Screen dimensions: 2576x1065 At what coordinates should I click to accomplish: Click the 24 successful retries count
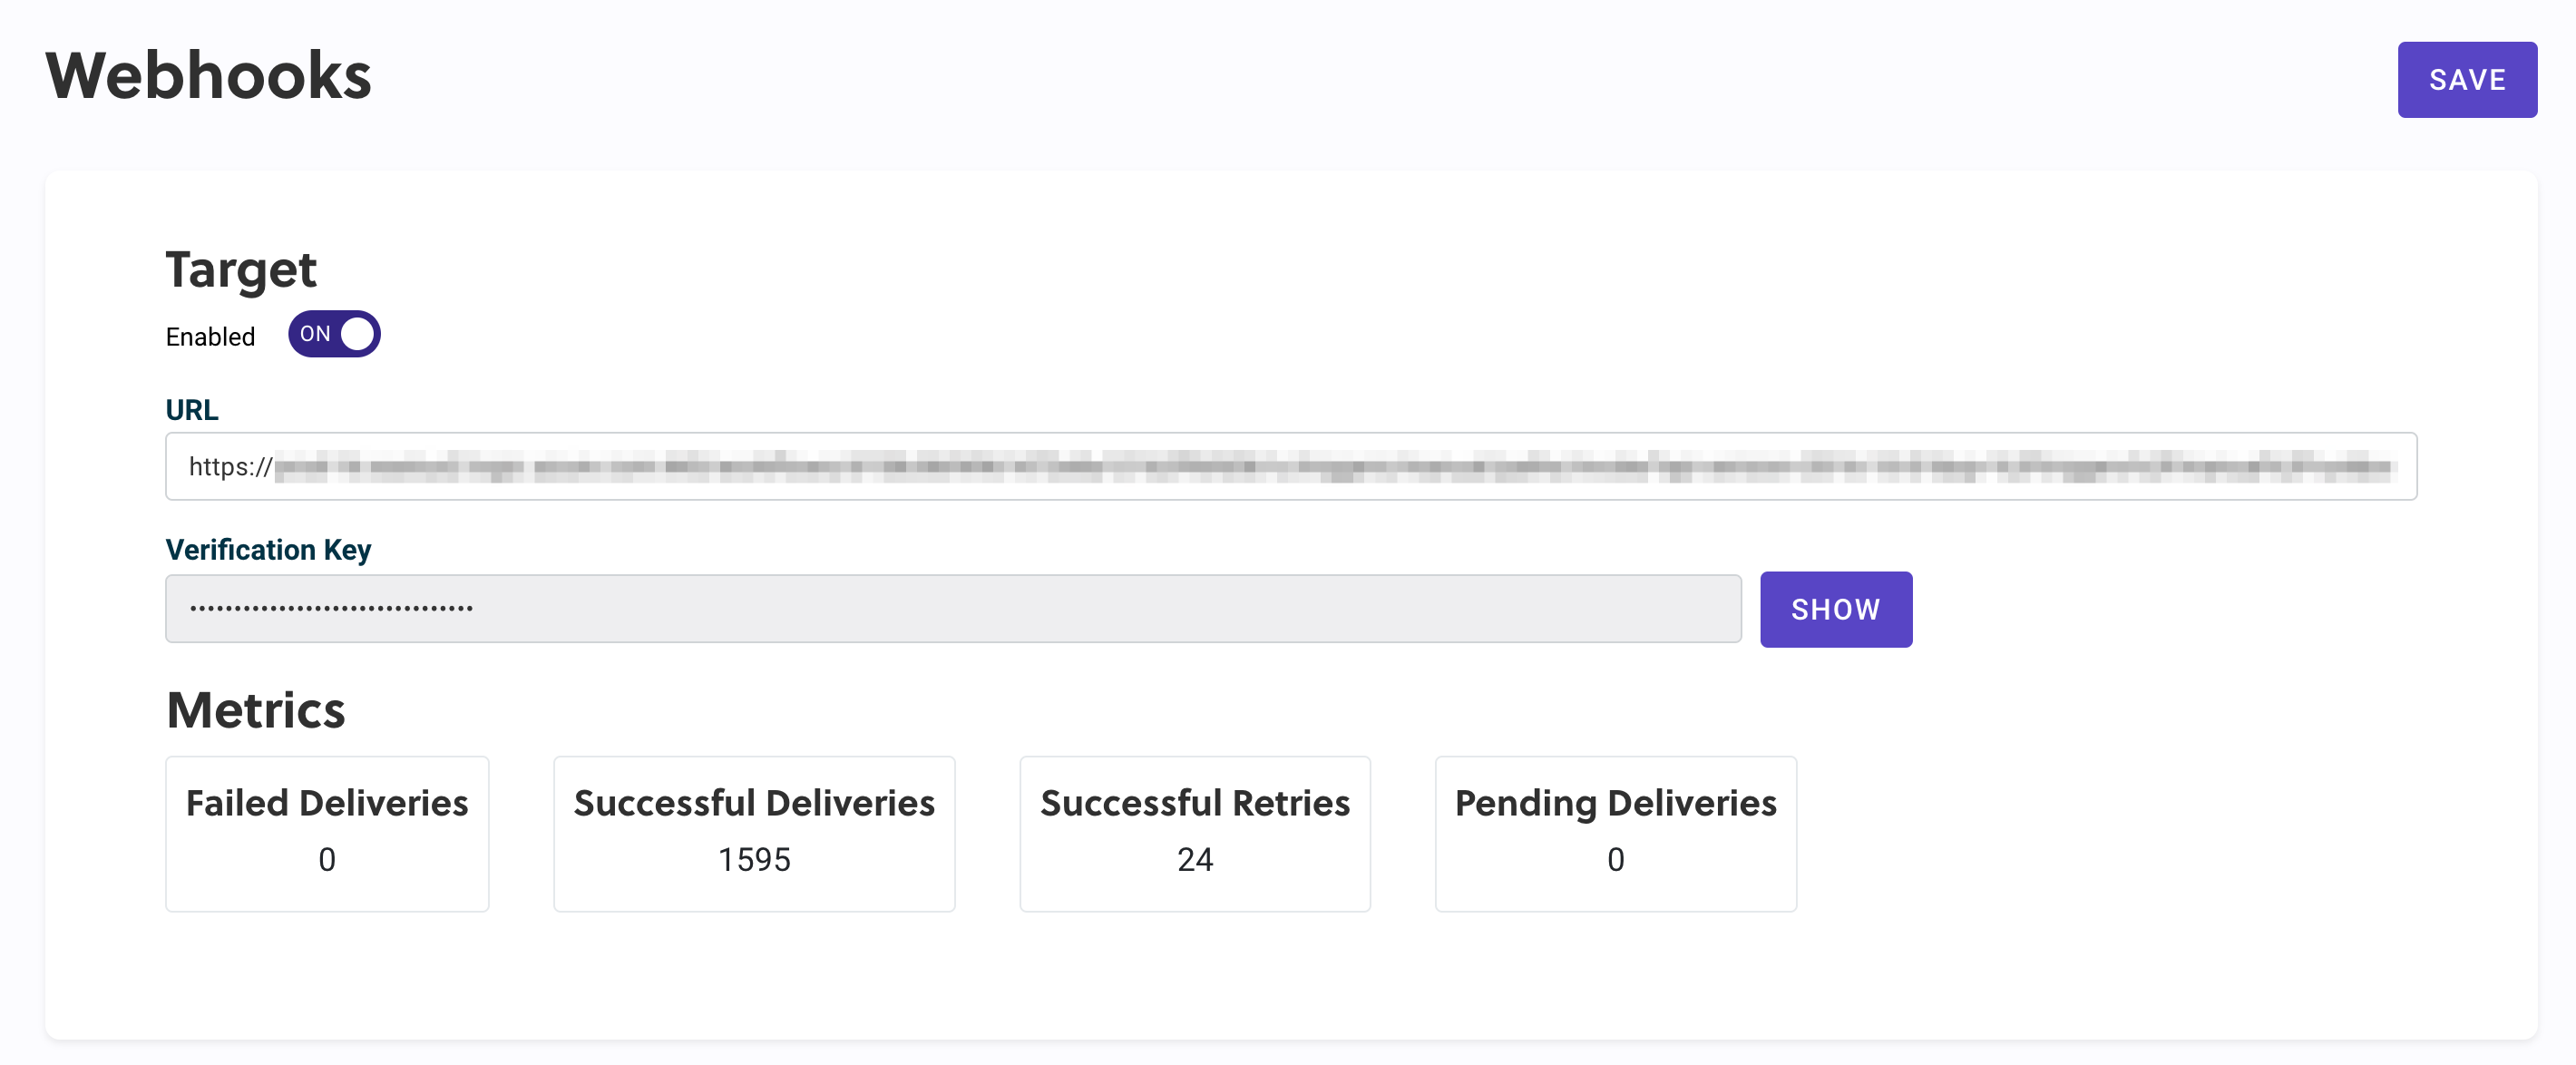[1194, 859]
